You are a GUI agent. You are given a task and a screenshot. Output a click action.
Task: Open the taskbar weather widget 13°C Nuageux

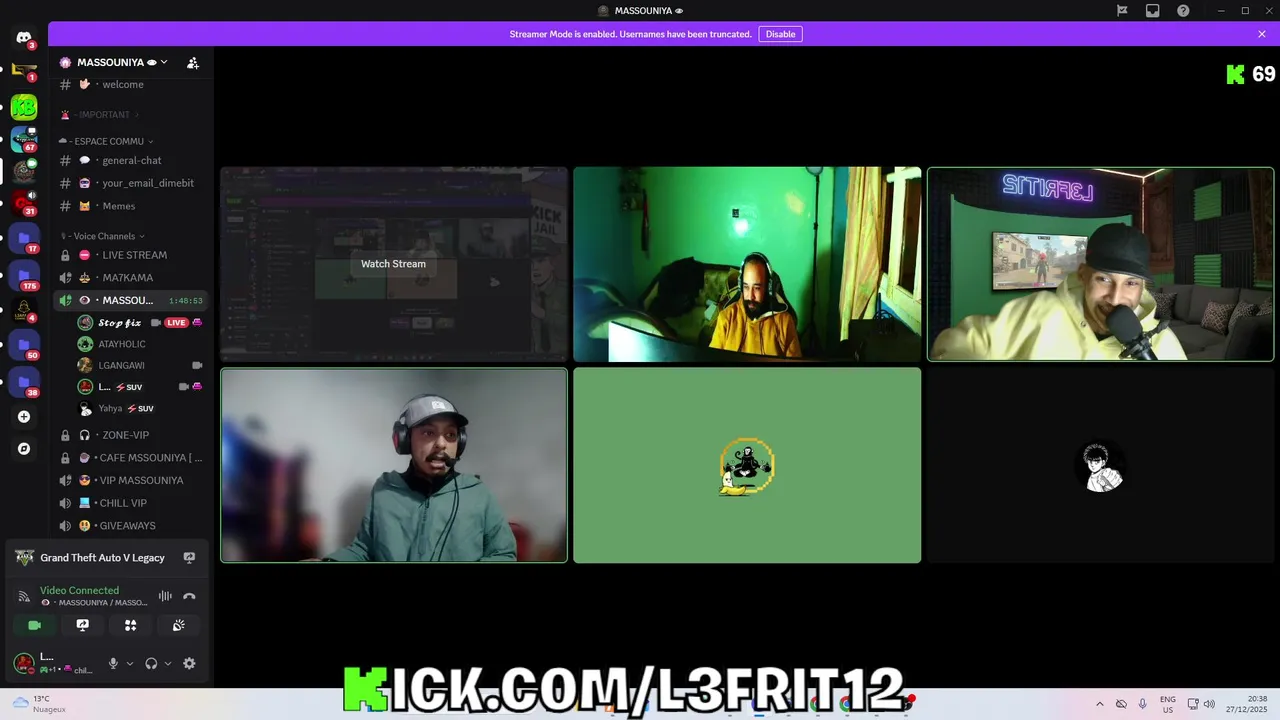40,704
